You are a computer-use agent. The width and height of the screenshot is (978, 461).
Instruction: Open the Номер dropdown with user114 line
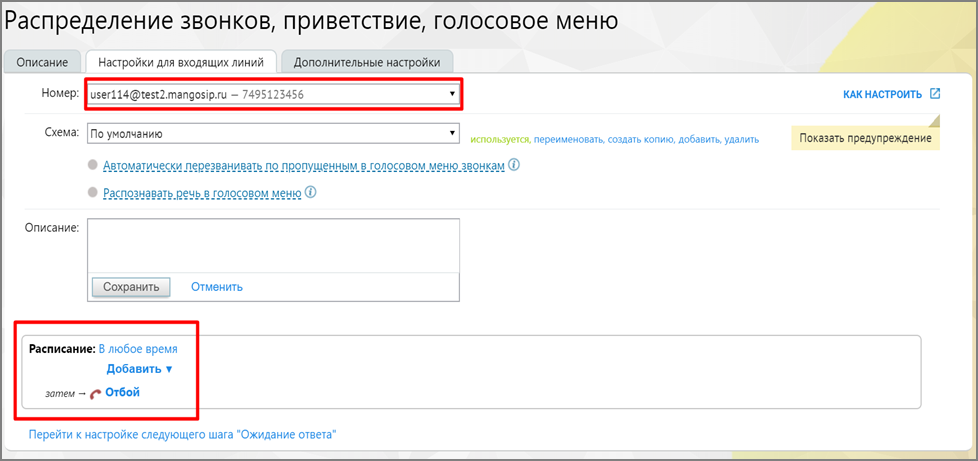point(273,94)
